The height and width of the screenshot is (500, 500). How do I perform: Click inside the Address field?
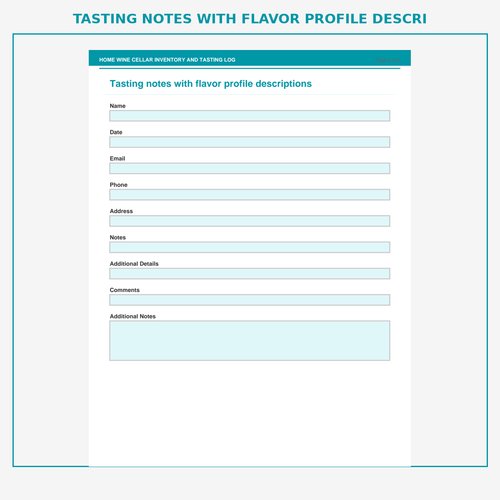249,221
